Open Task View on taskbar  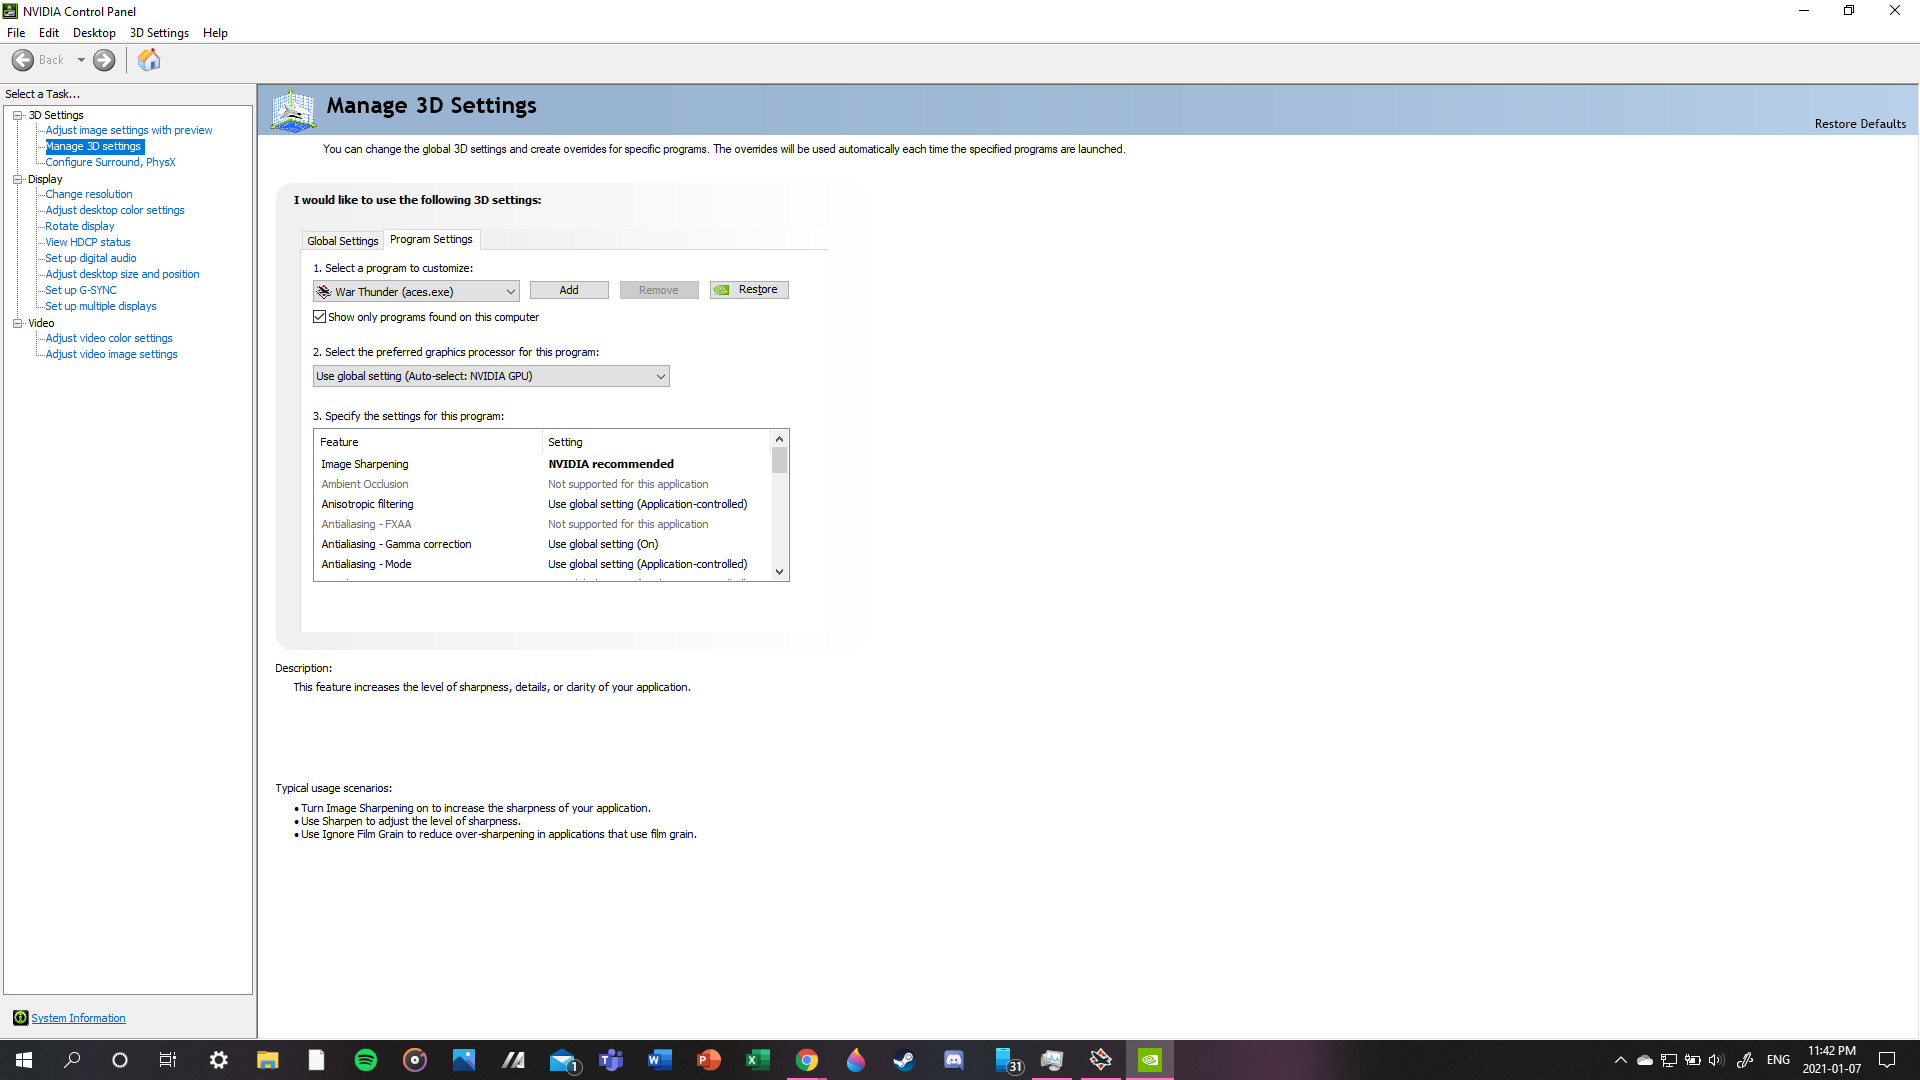coord(168,1060)
